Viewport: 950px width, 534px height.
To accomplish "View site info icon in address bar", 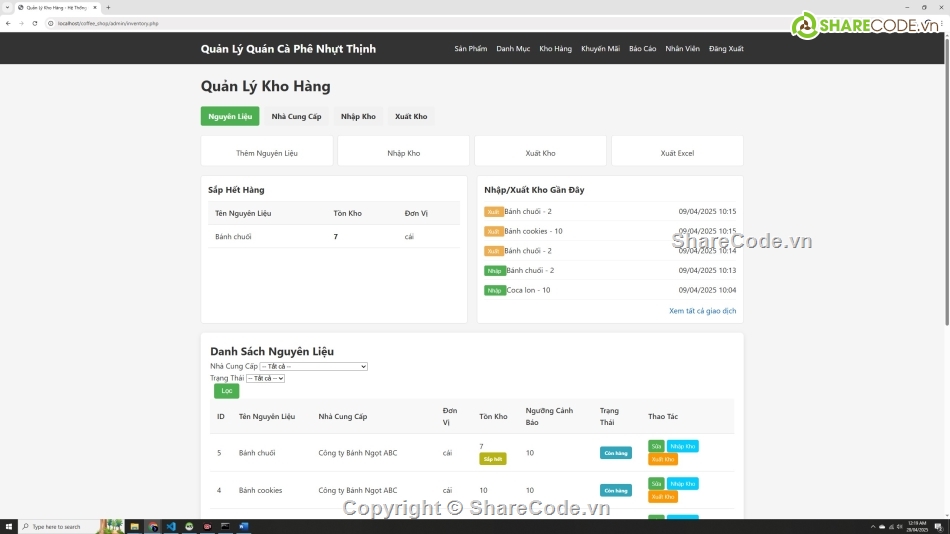I will 51,23.
